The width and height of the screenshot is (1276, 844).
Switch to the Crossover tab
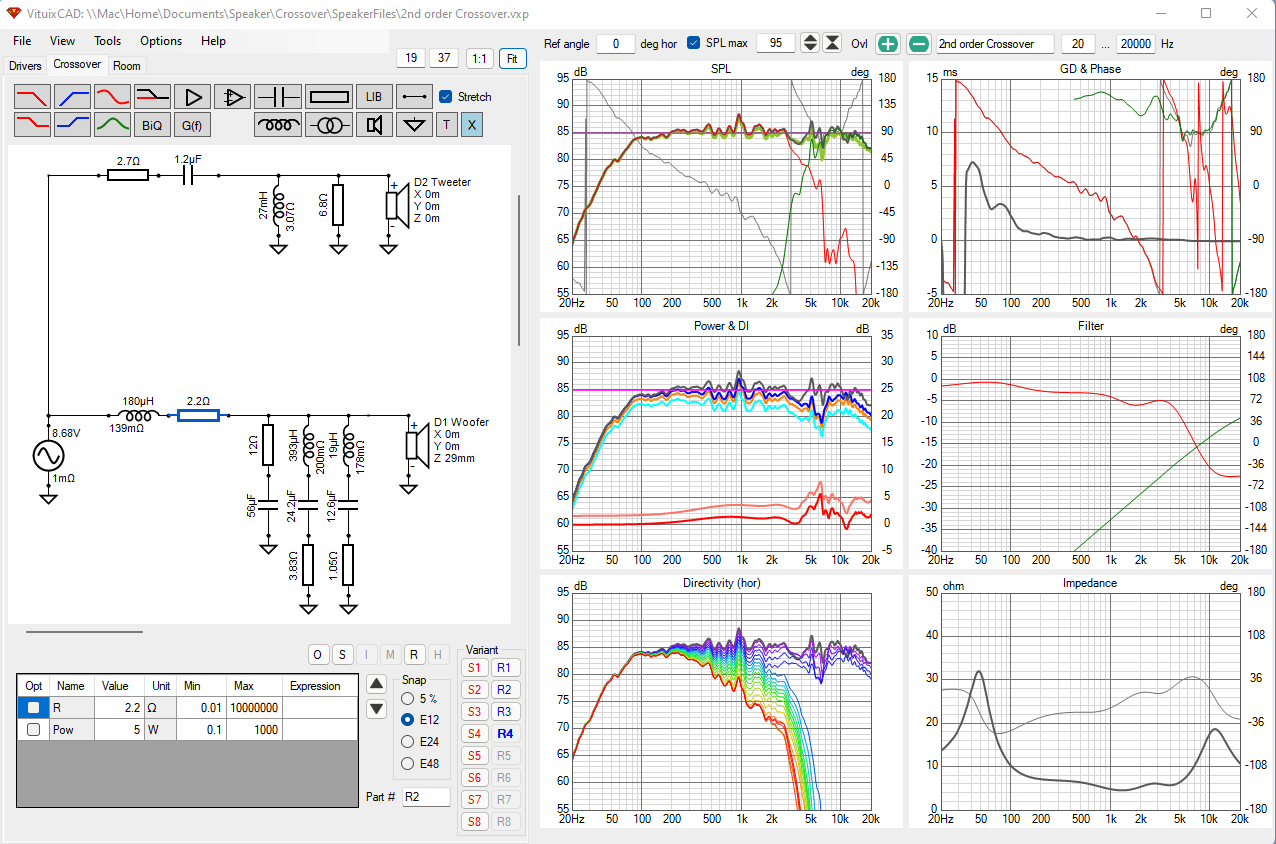(x=77, y=64)
